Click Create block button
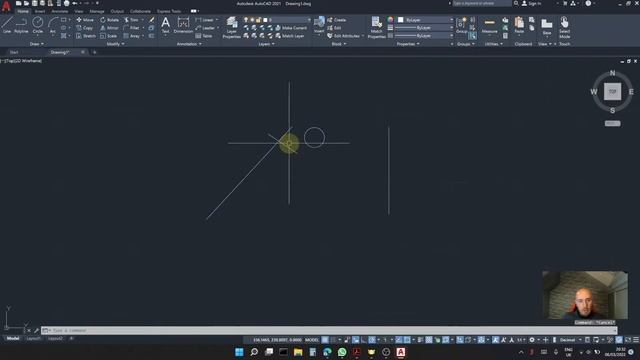The width and height of the screenshot is (640, 360). click(x=336, y=20)
